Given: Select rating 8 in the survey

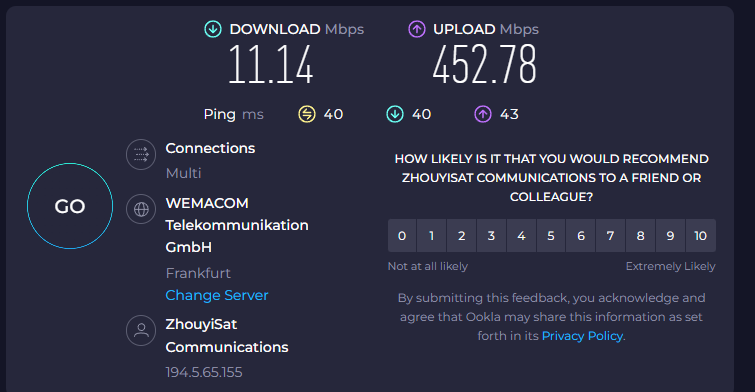Looking at the screenshot, I should pos(640,235).
